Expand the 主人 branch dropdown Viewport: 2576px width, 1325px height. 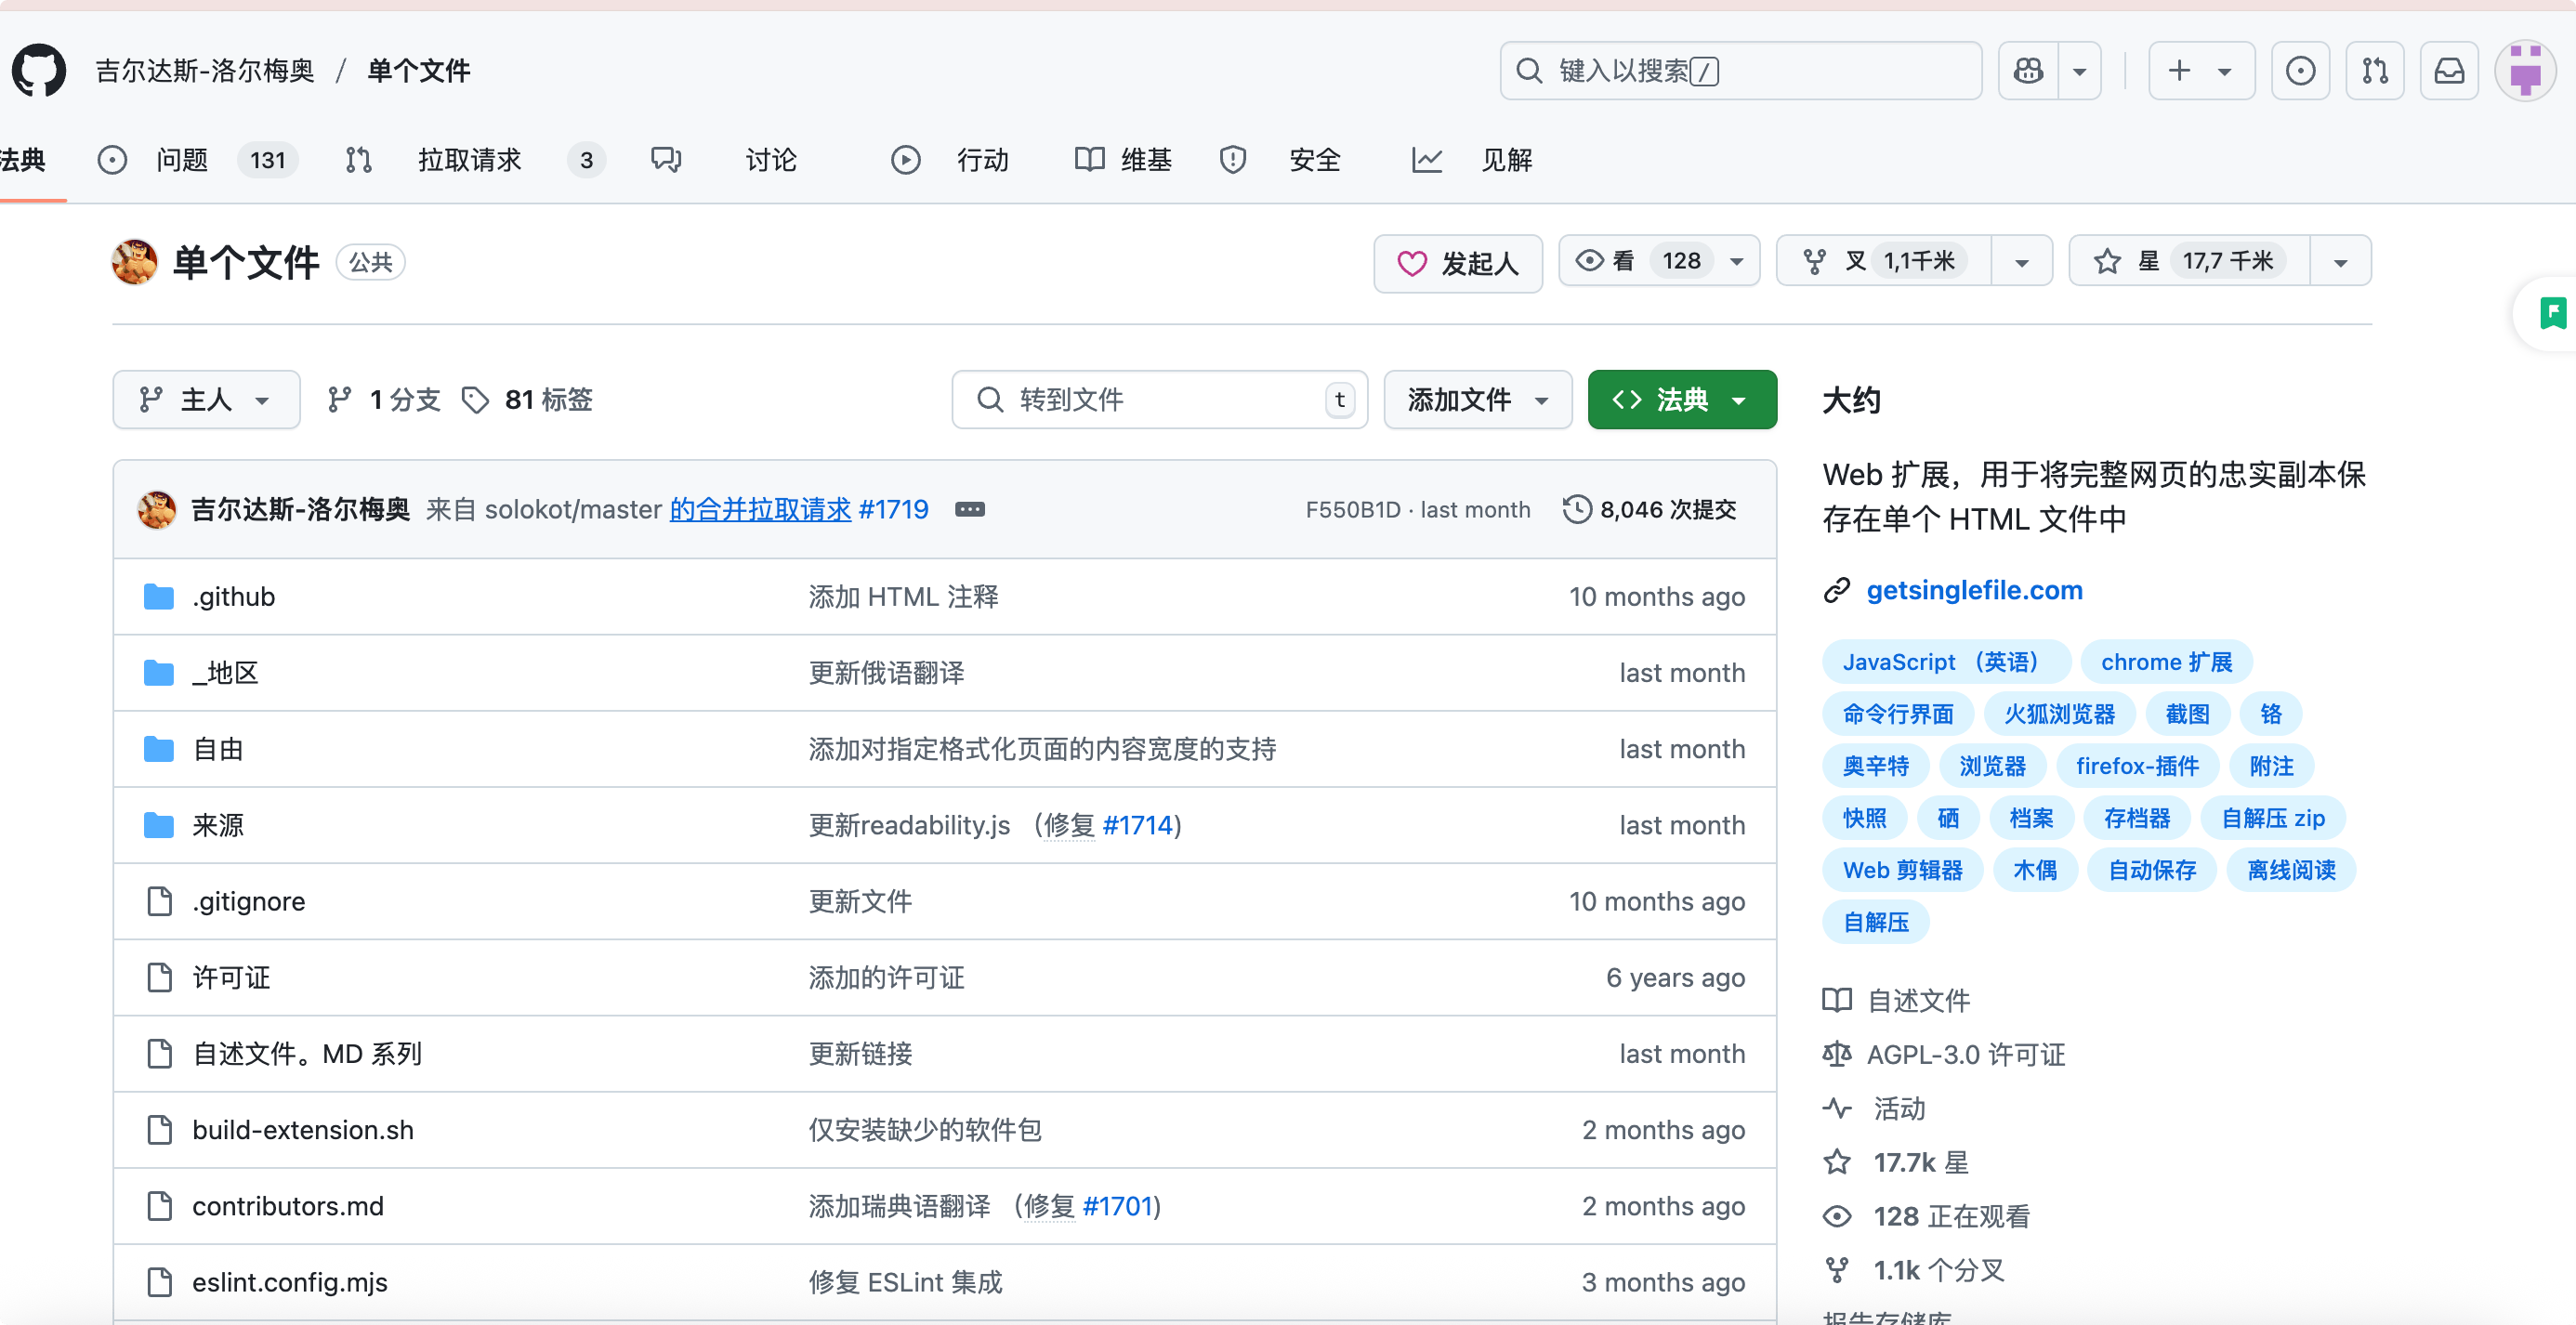pos(206,399)
